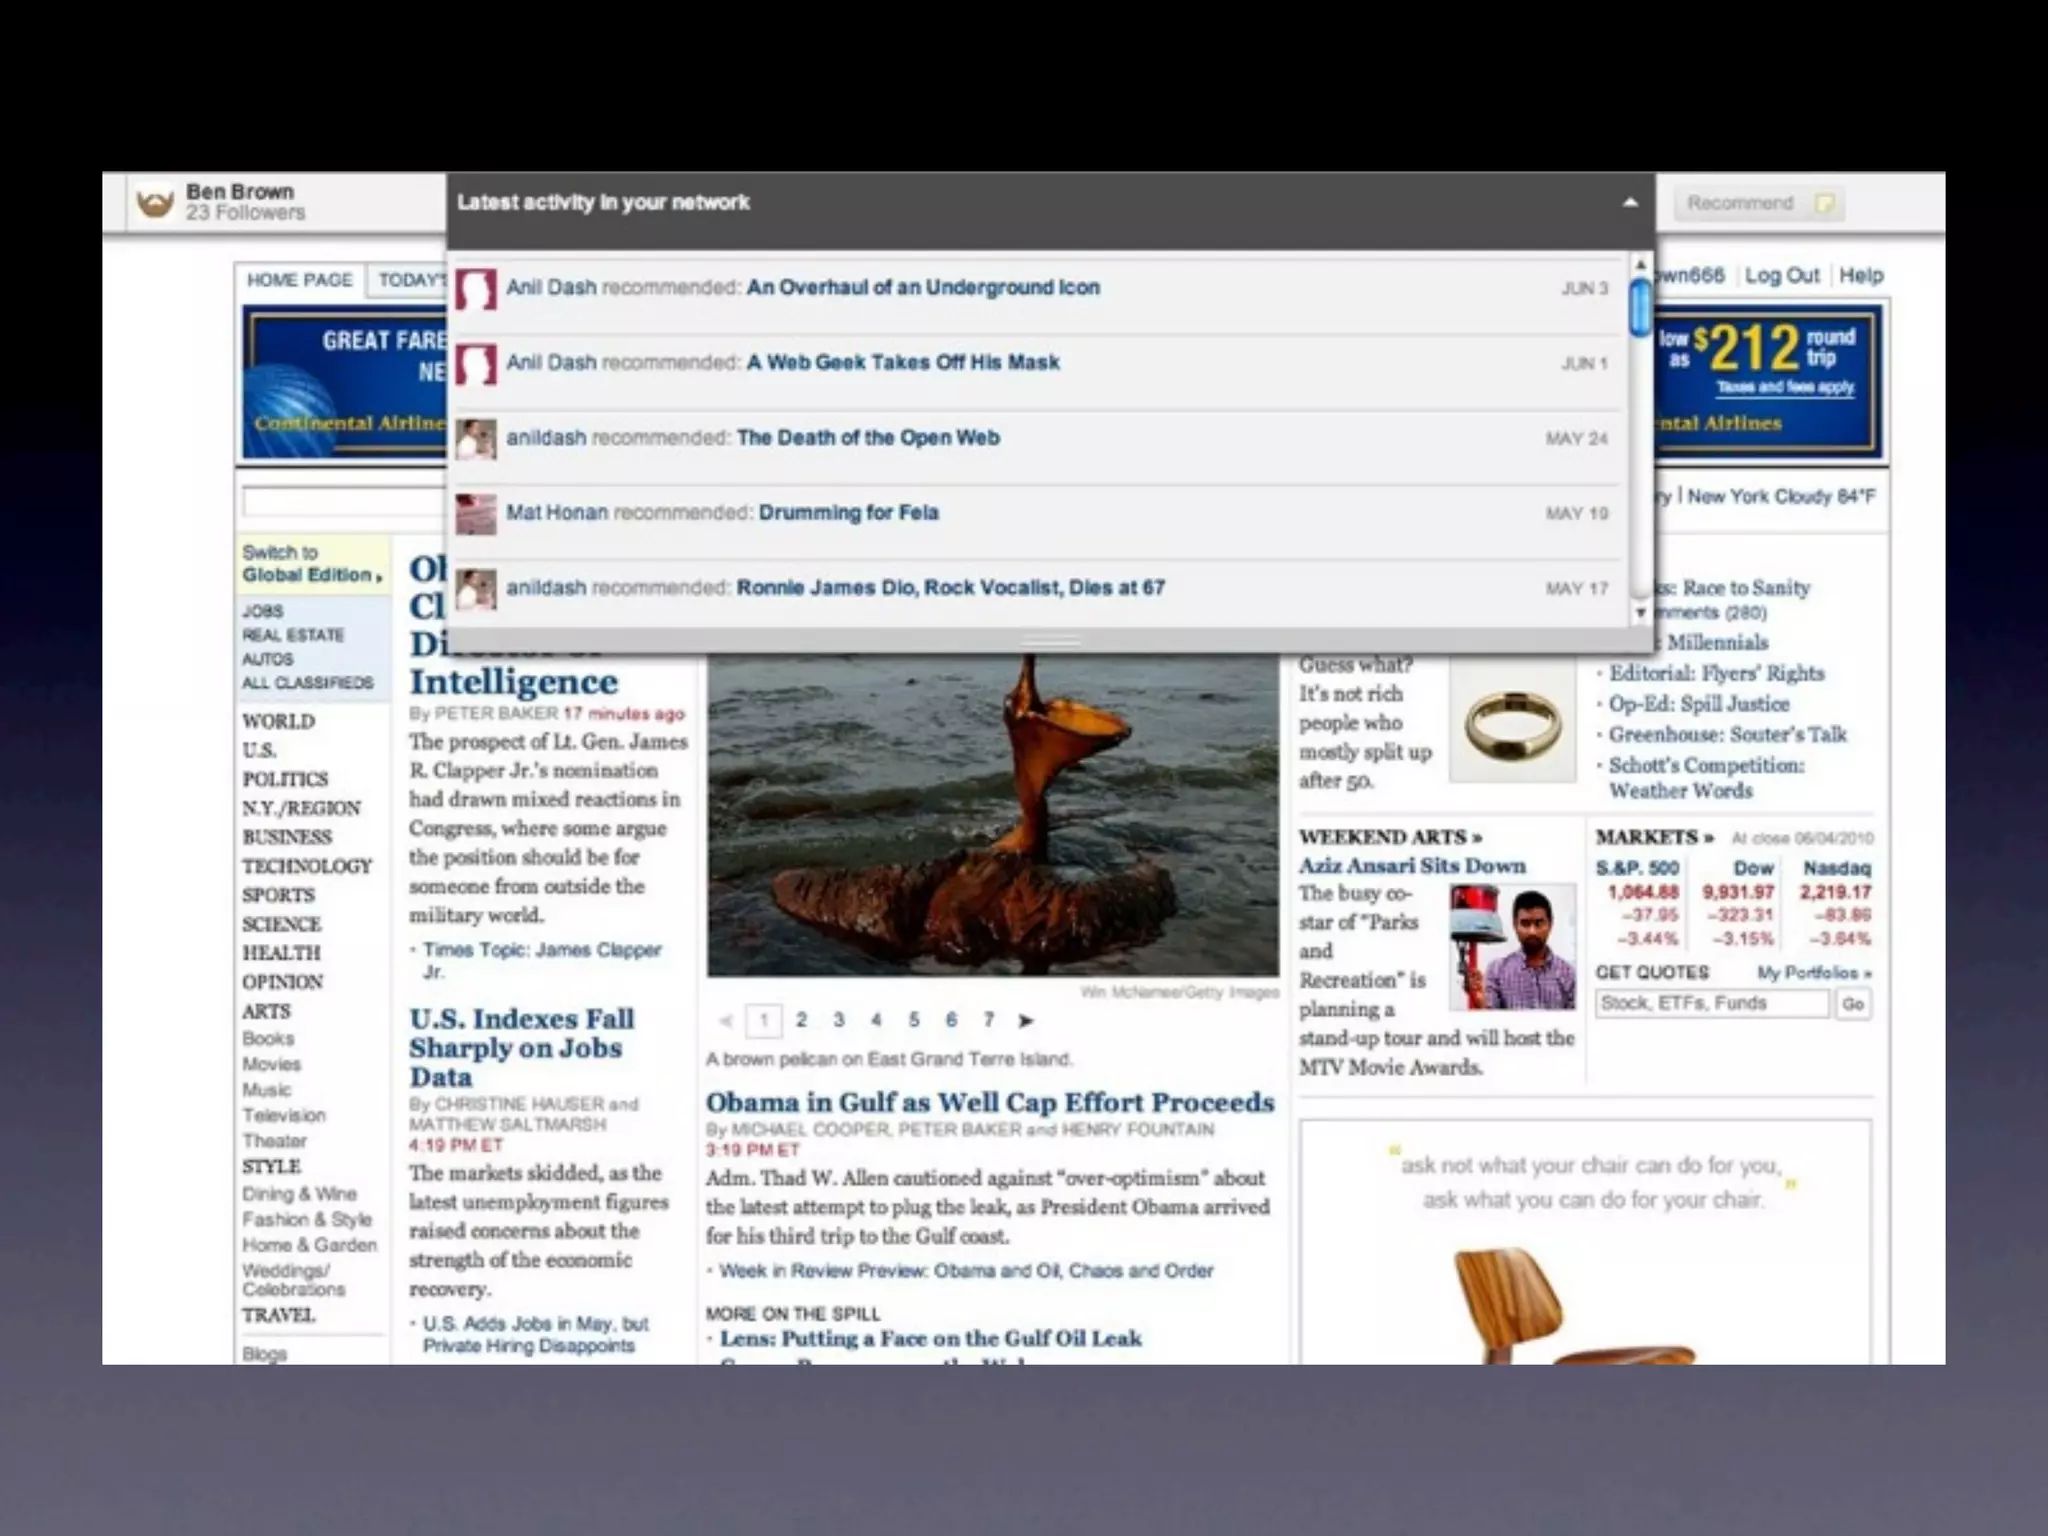
Task: Click anildash avatar beside Death of Open Web
Action: (x=476, y=439)
